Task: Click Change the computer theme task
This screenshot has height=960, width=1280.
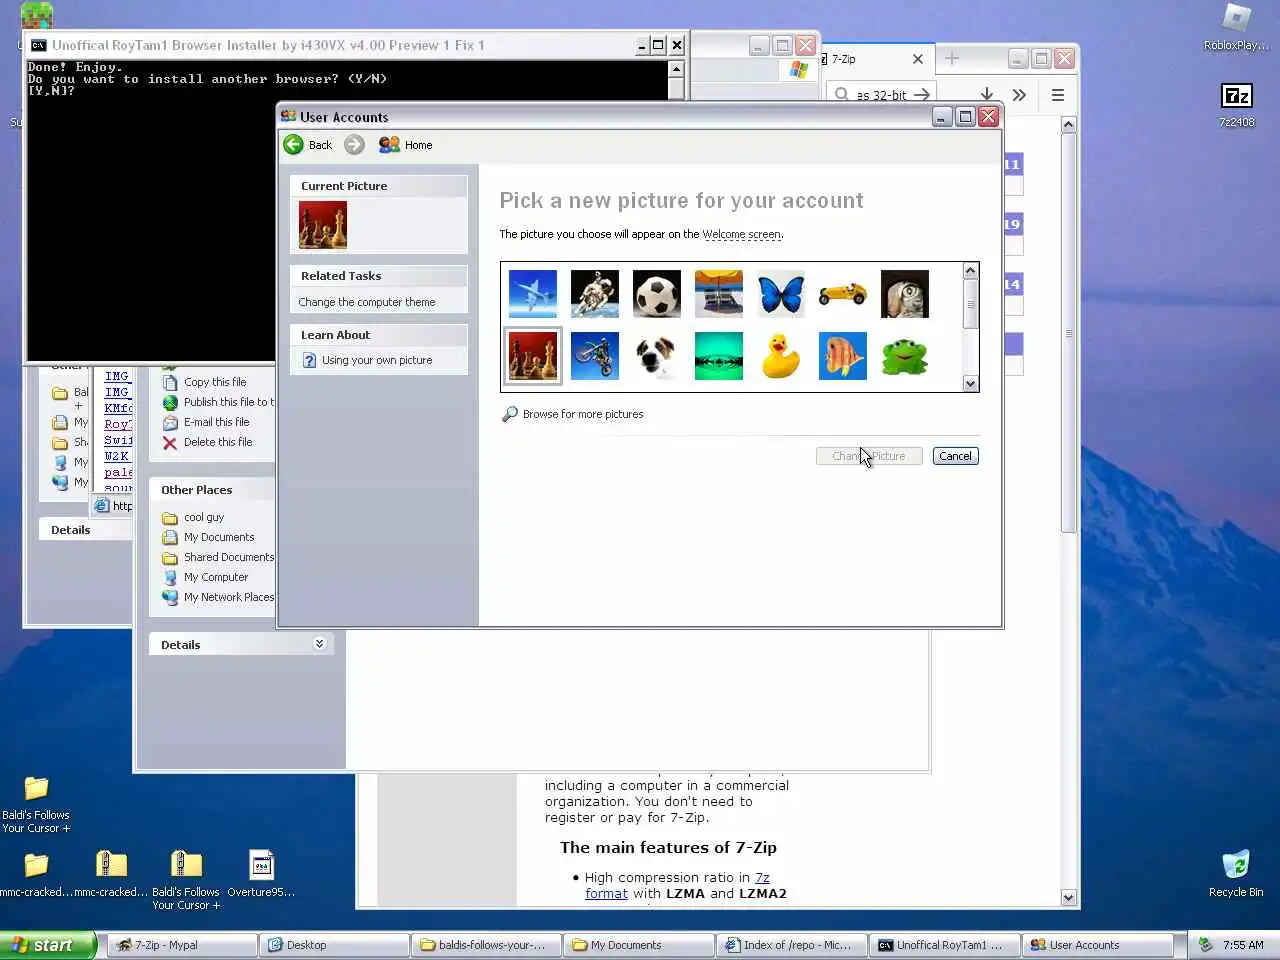Action: (367, 302)
